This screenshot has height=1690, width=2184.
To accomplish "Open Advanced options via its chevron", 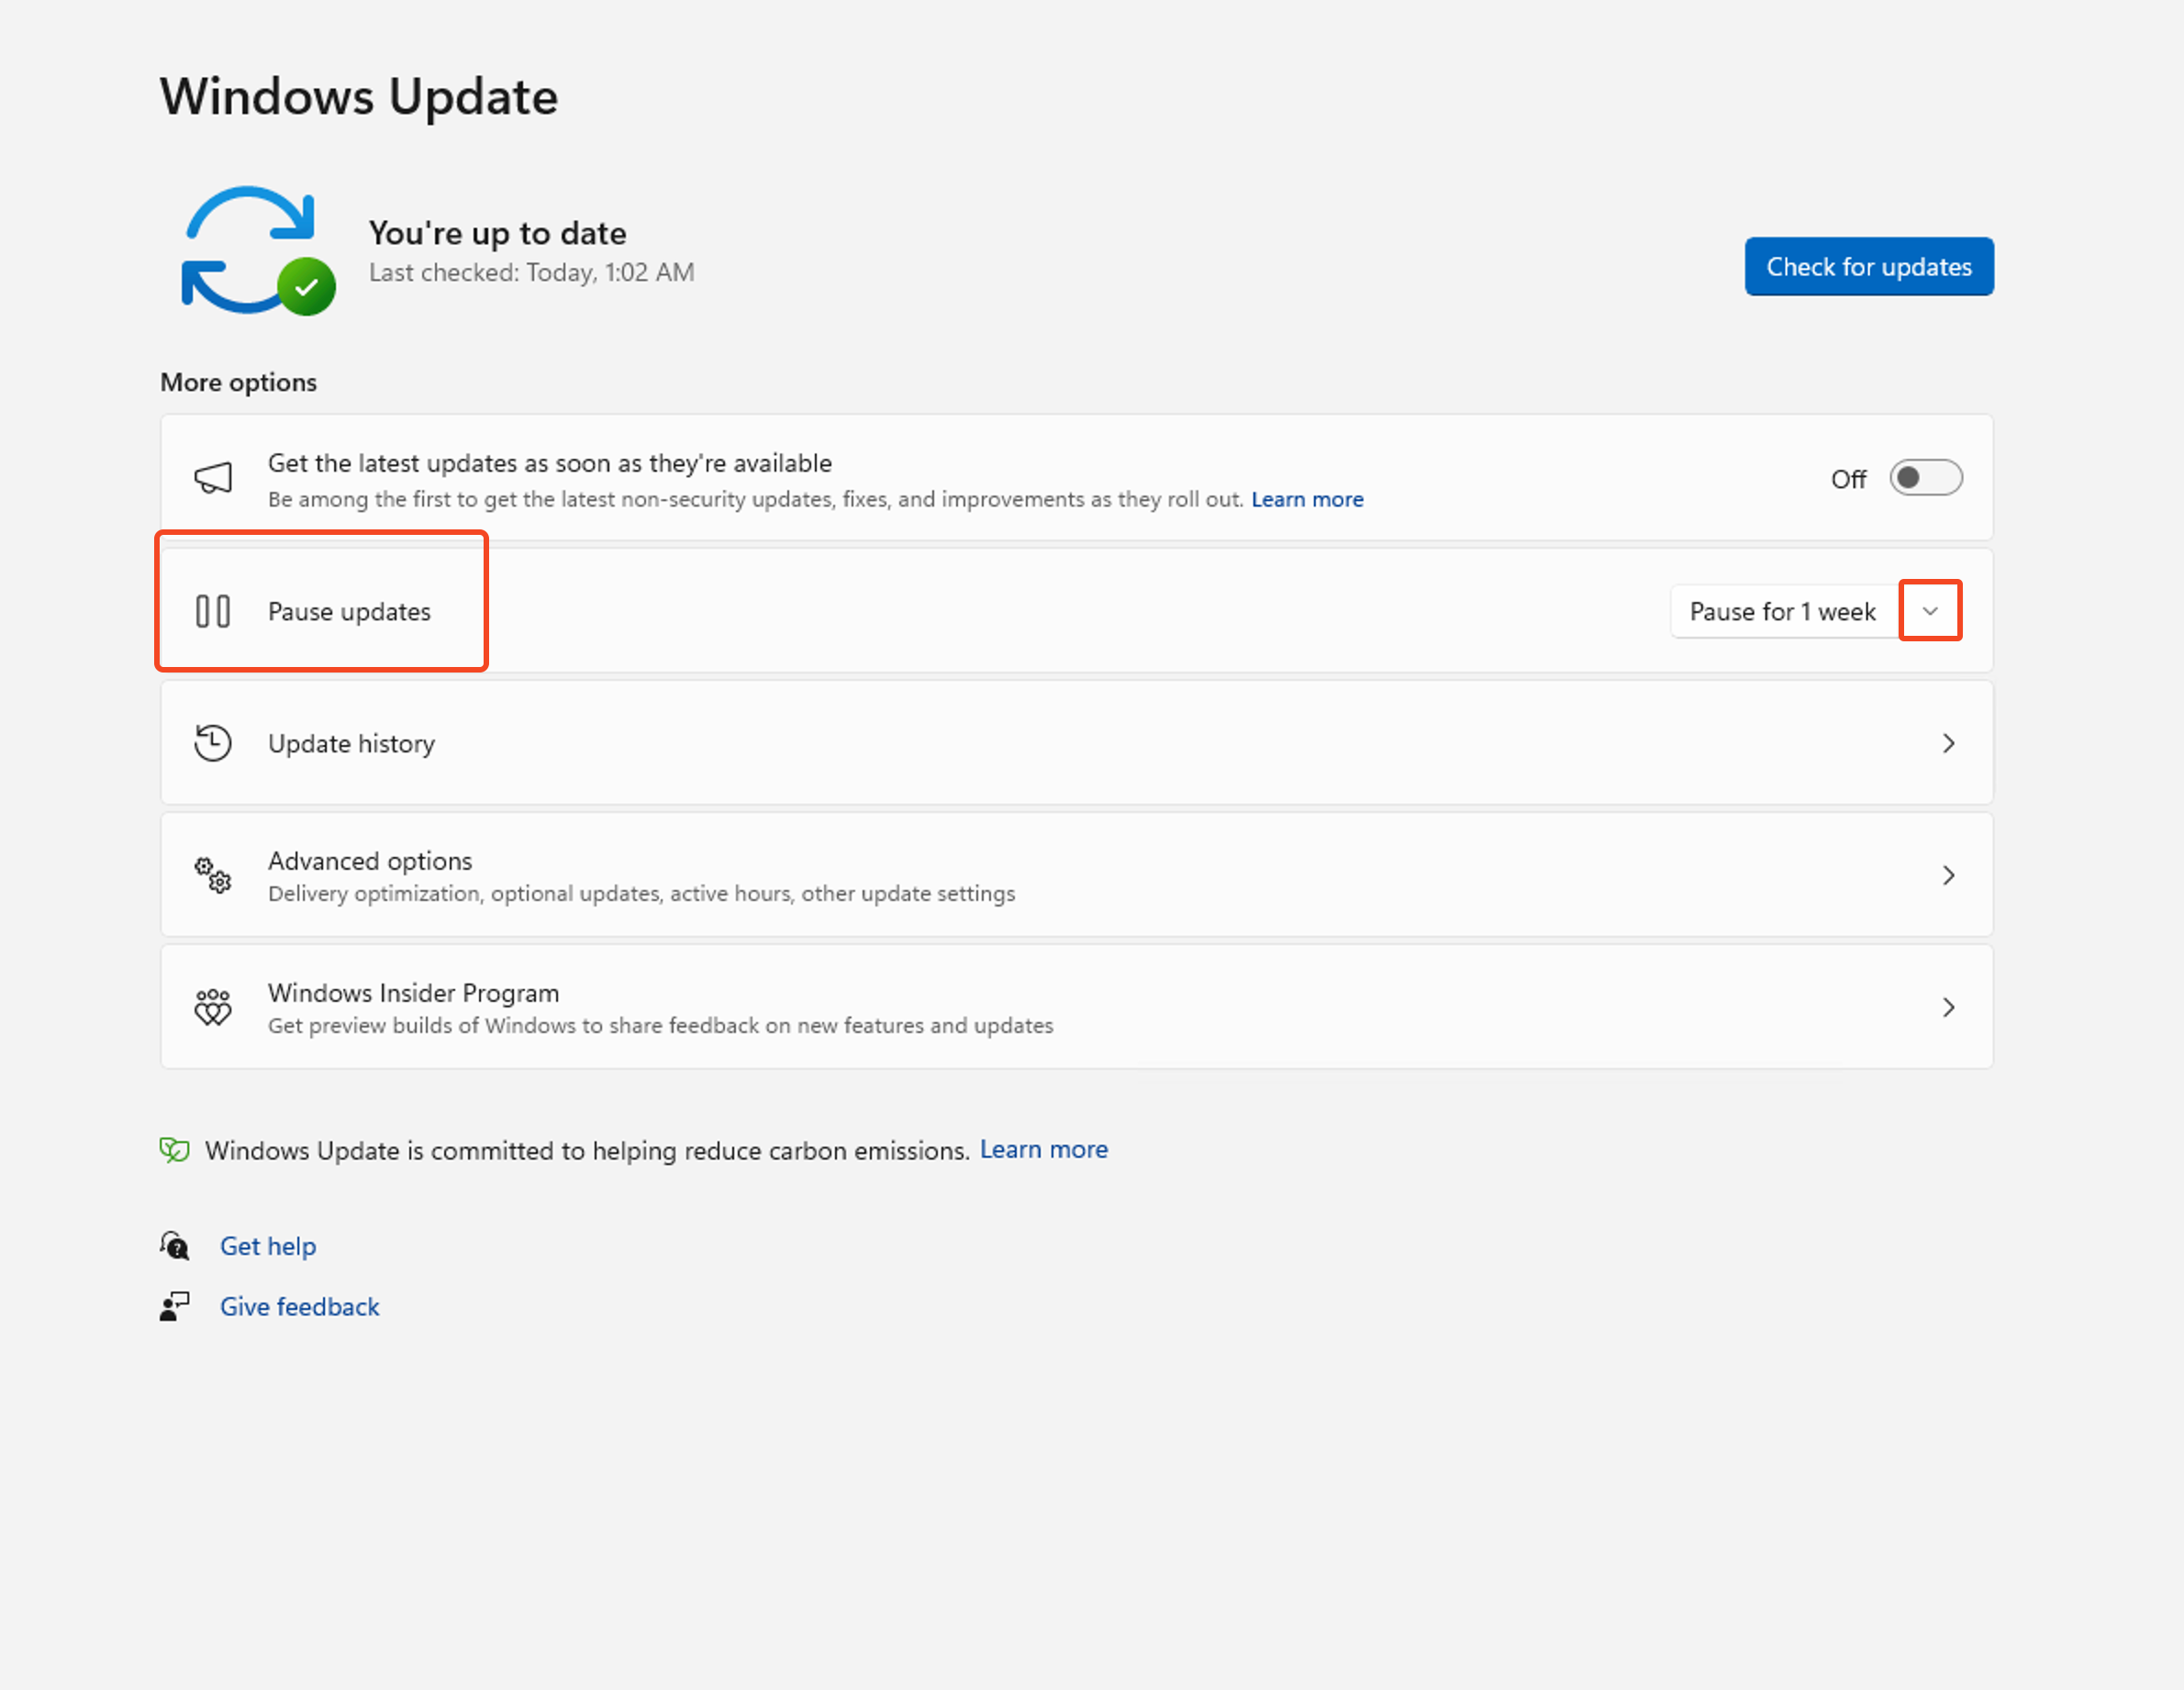I will tap(1948, 875).
